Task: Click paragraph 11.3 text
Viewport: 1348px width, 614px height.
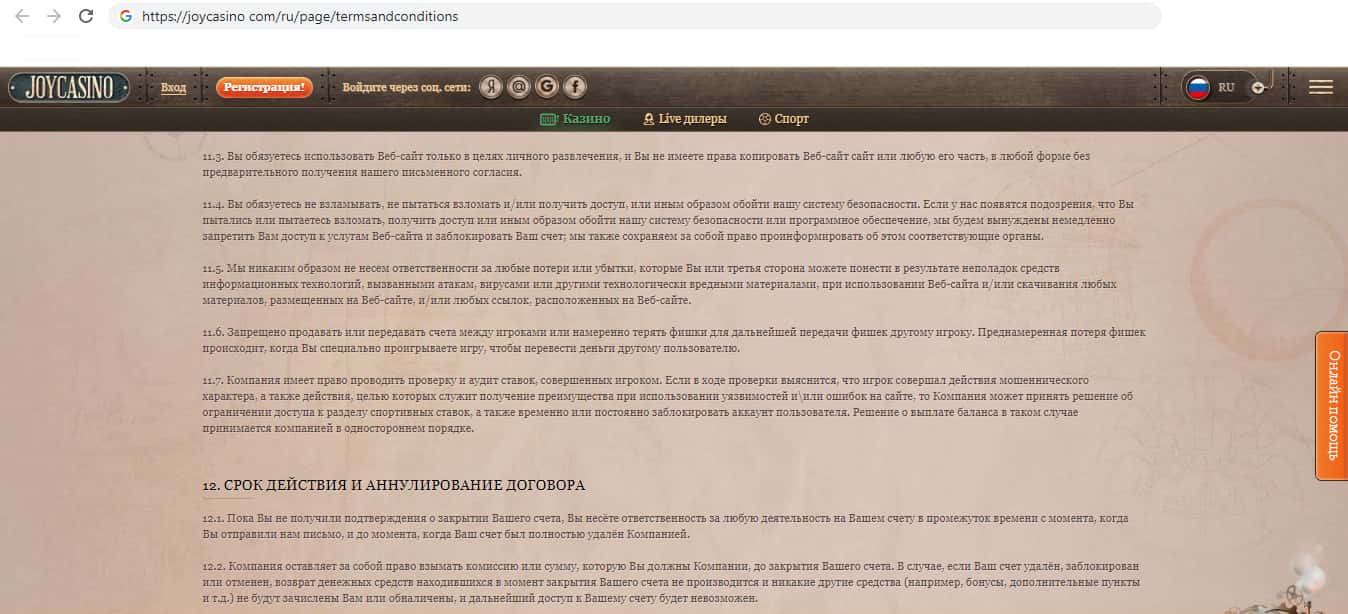Action: point(645,164)
